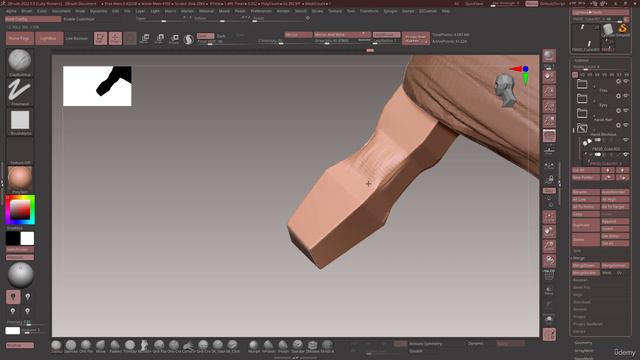Expand the Boolean section in Subtool
This screenshot has height=360, width=640.
coord(580,280)
